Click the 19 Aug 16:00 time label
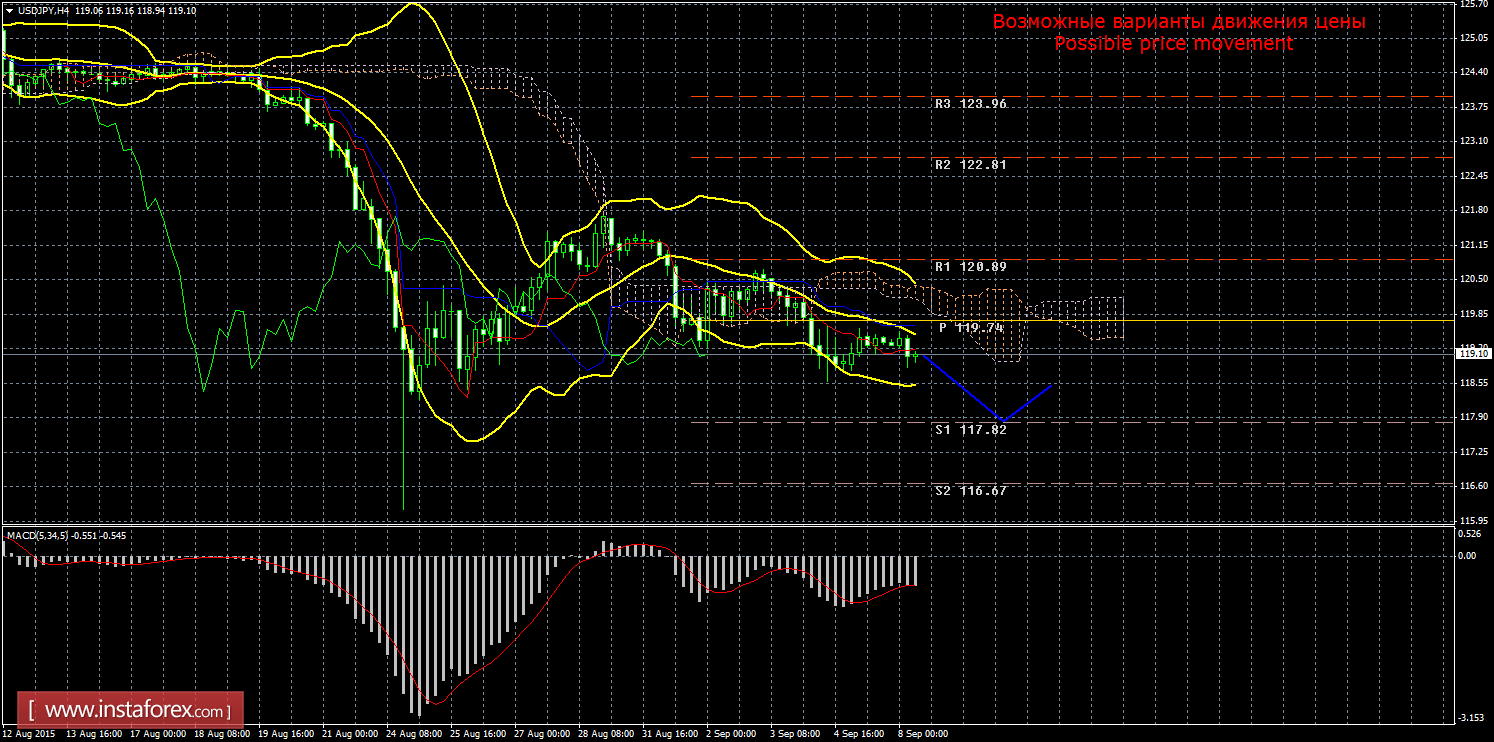 click(x=285, y=734)
